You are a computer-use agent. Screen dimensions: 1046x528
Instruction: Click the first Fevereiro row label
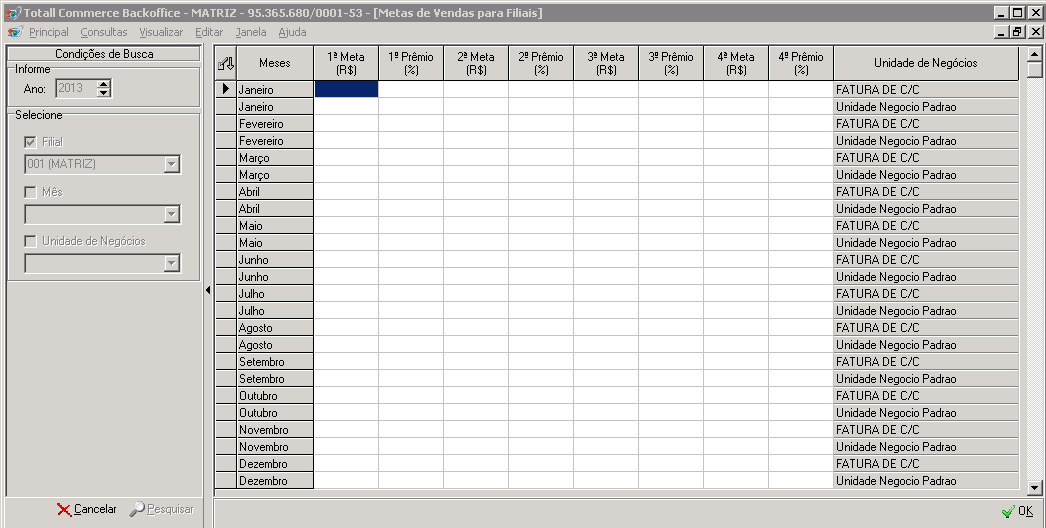275,123
